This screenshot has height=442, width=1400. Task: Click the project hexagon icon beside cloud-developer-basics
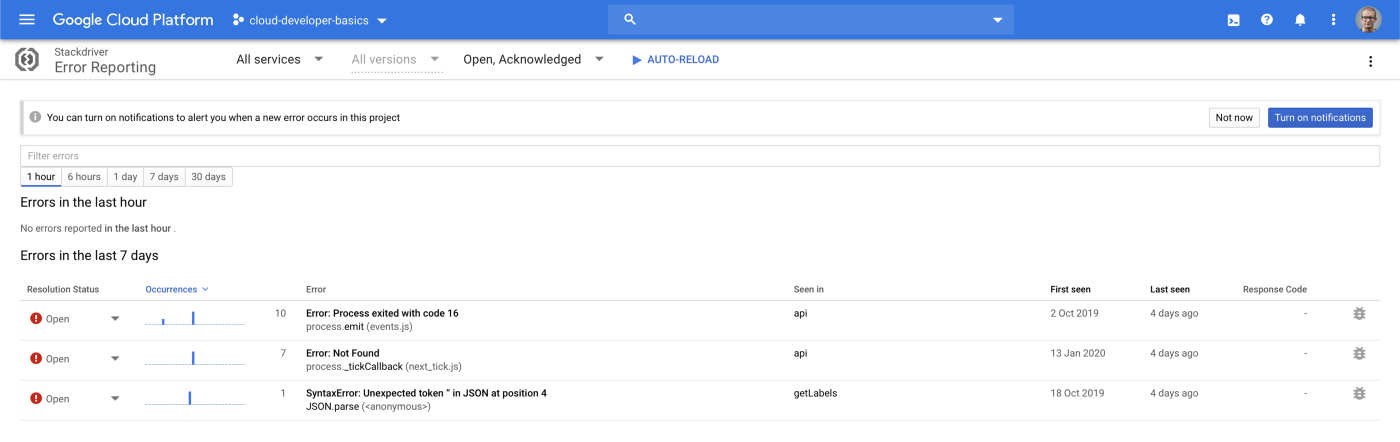pos(238,20)
